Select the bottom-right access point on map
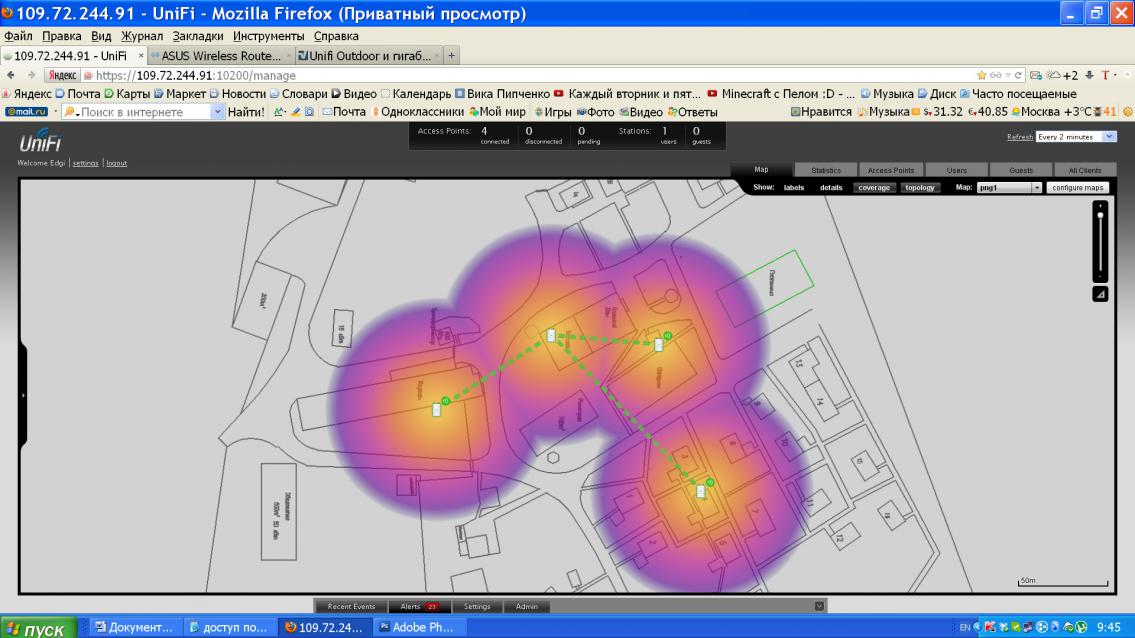 tap(701, 492)
